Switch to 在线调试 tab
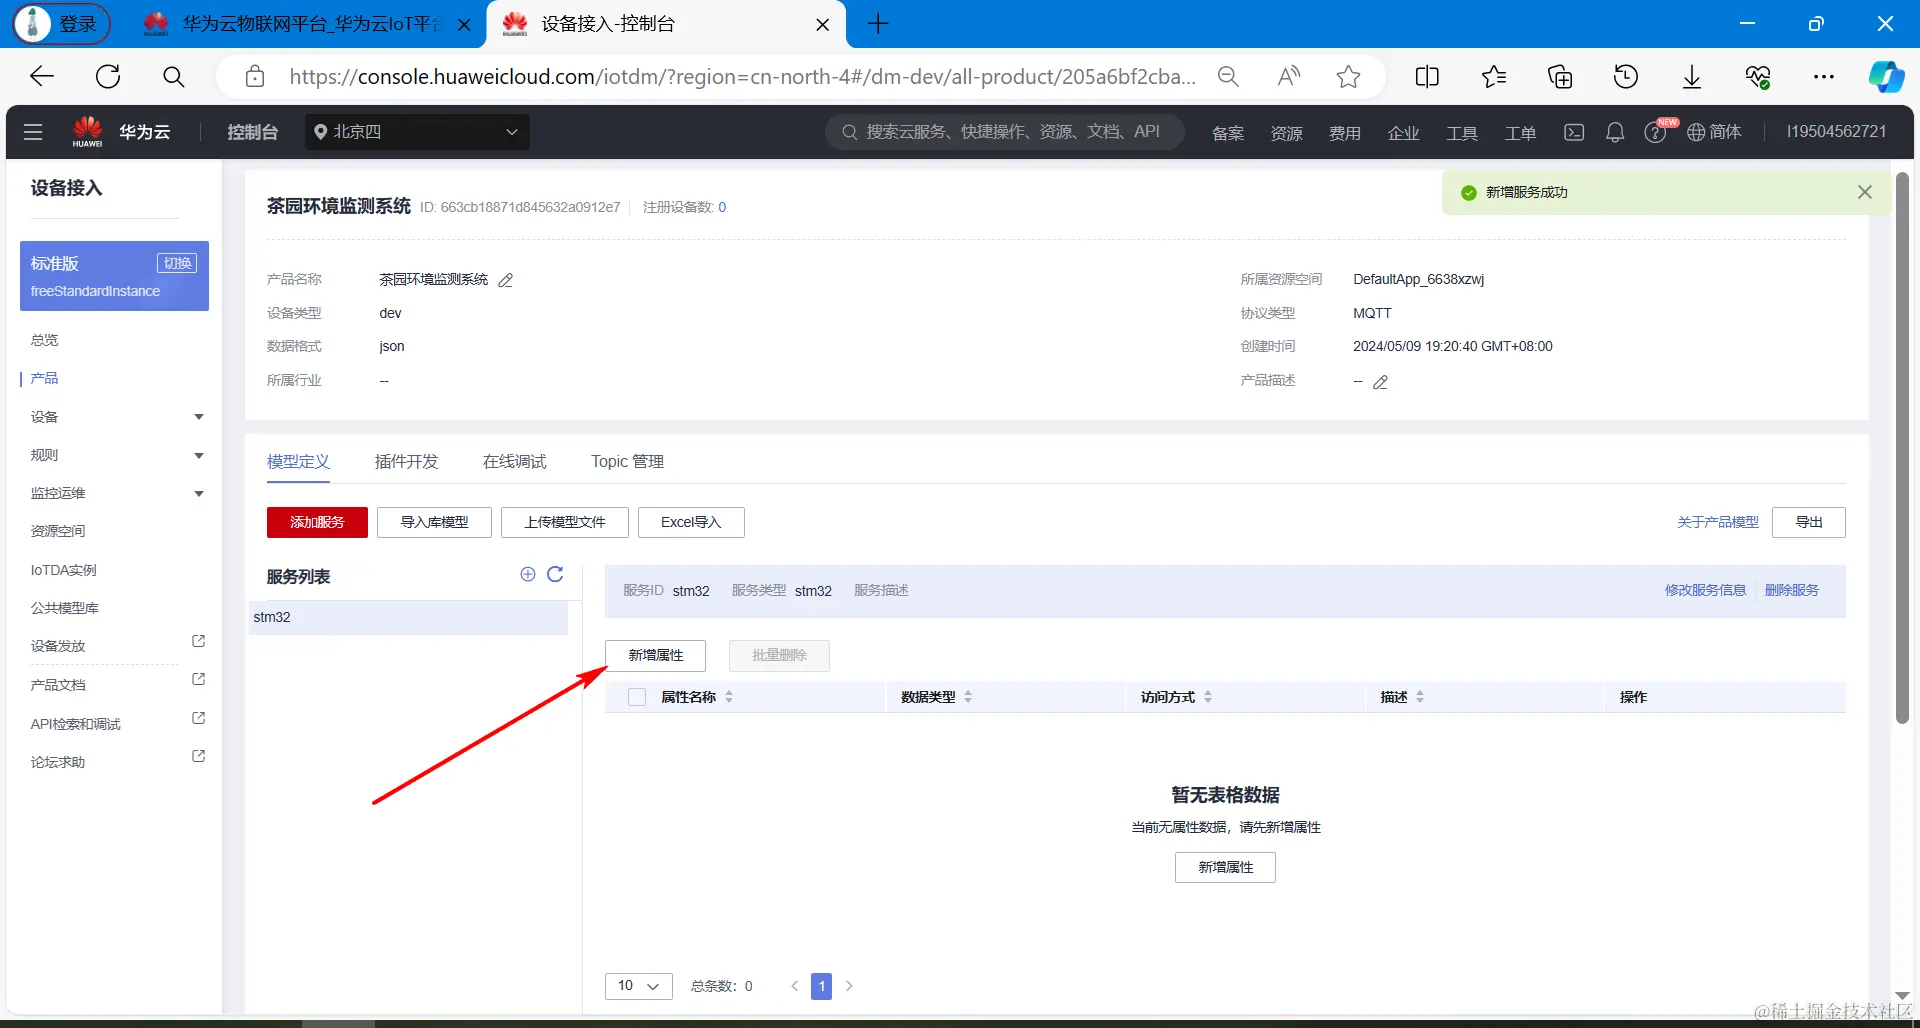Viewport: 1920px width, 1028px height. pos(514,461)
